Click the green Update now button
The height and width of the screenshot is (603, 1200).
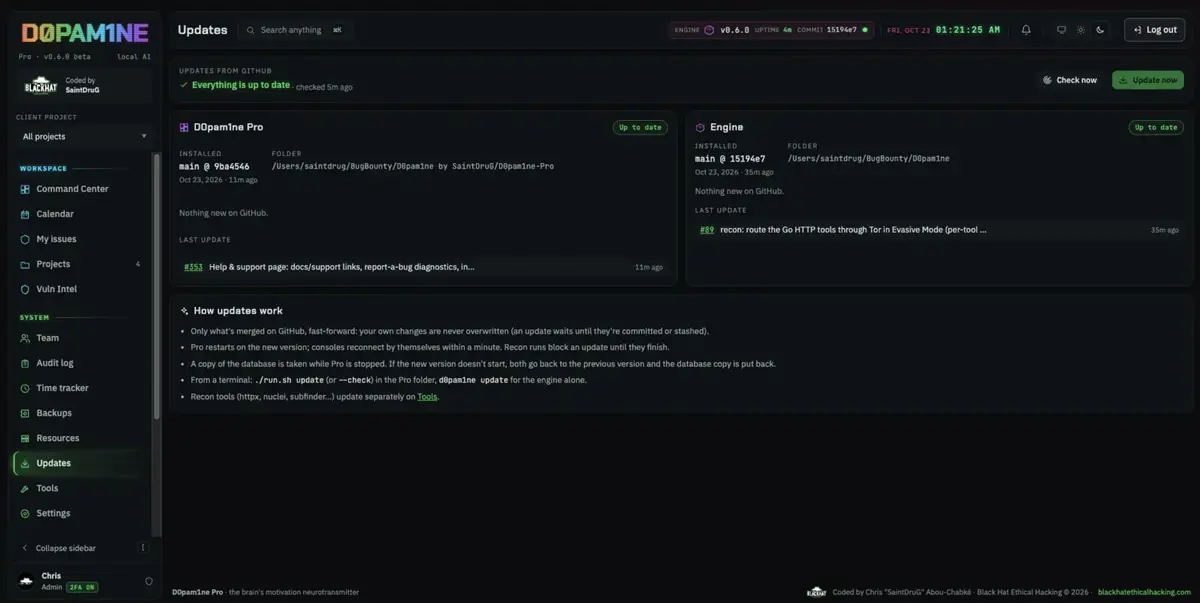pyautogui.click(x=1147, y=80)
